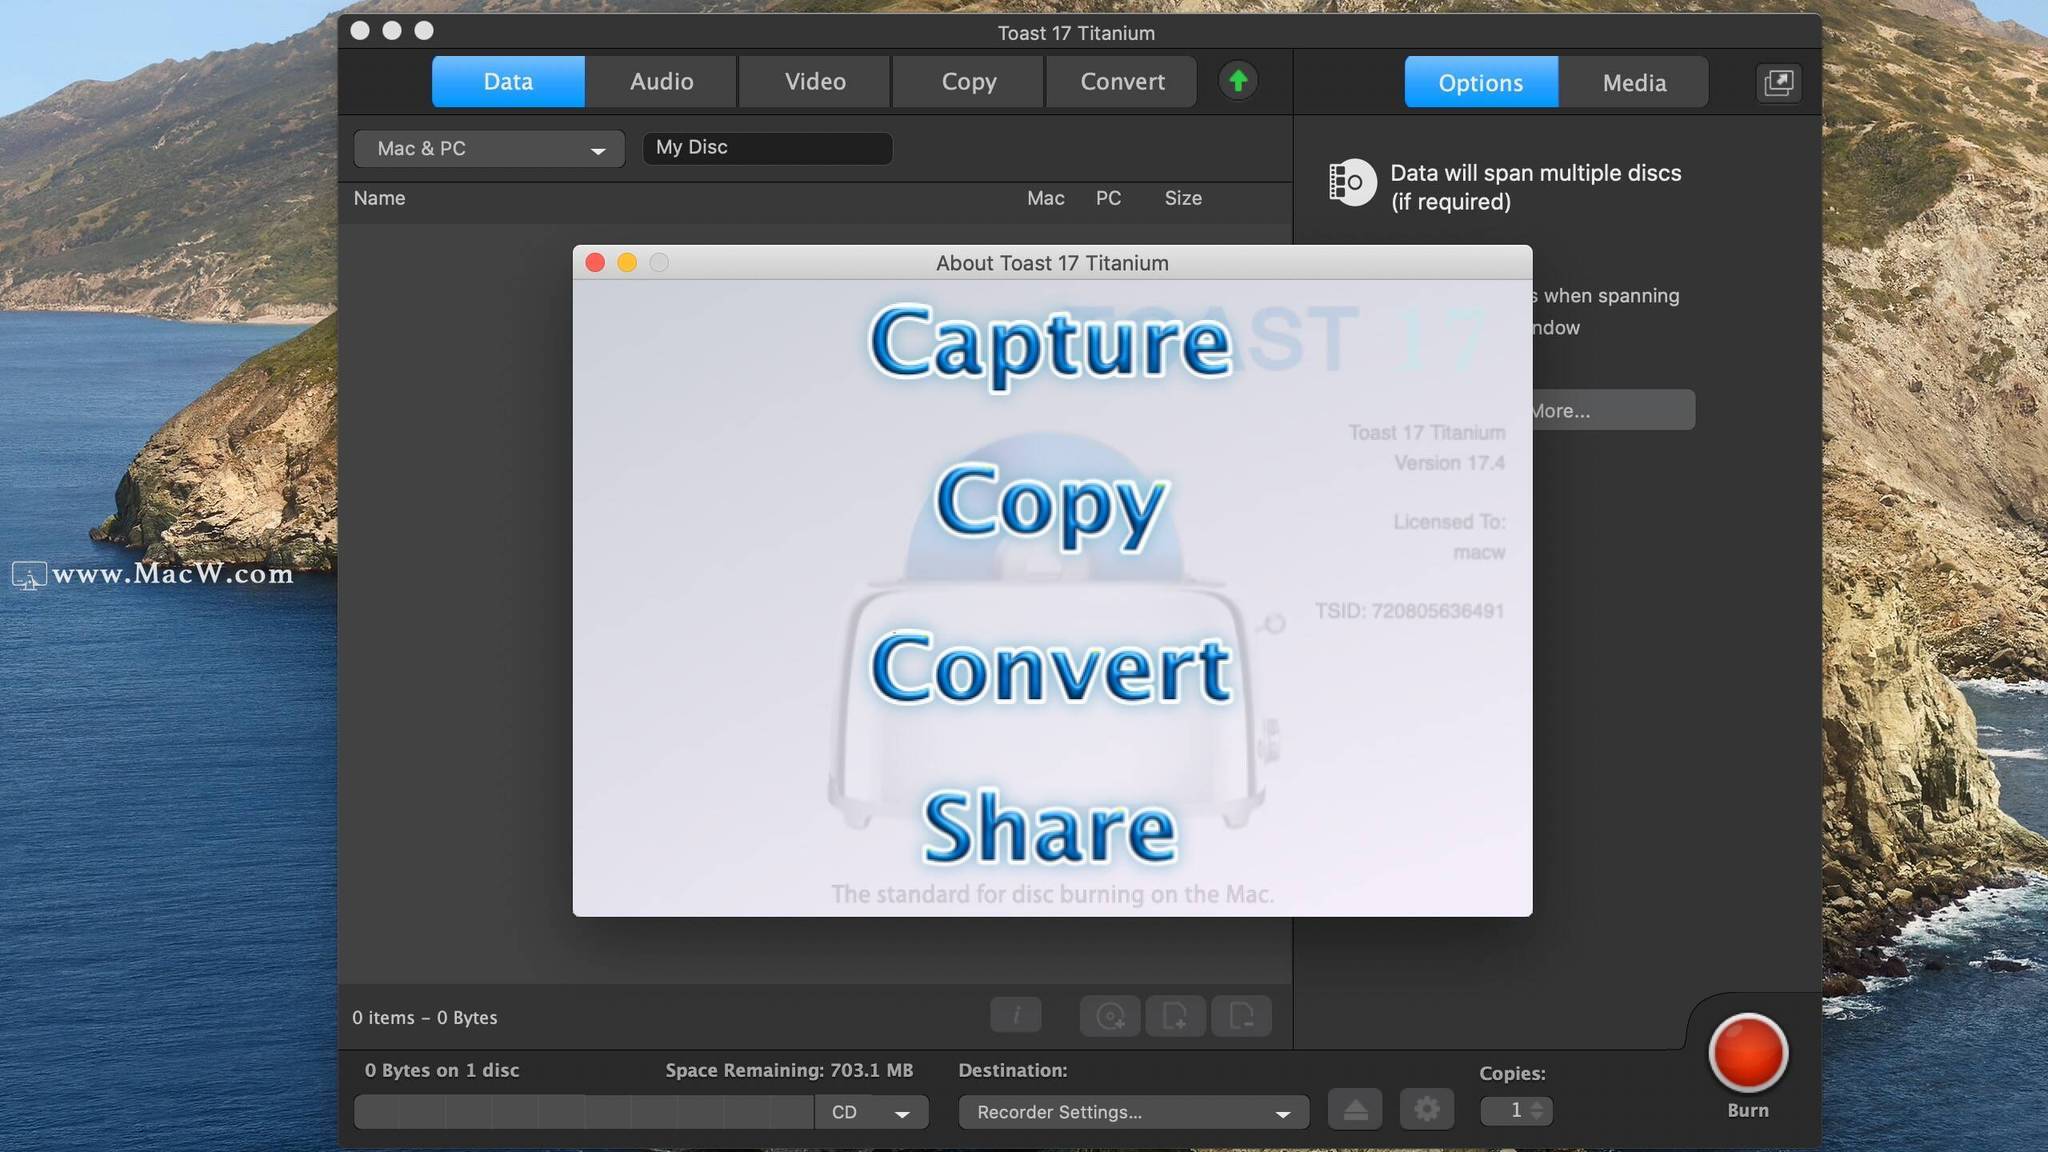Click the More... button in options
This screenshot has width=2048, height=1152.
[1612, 410]
